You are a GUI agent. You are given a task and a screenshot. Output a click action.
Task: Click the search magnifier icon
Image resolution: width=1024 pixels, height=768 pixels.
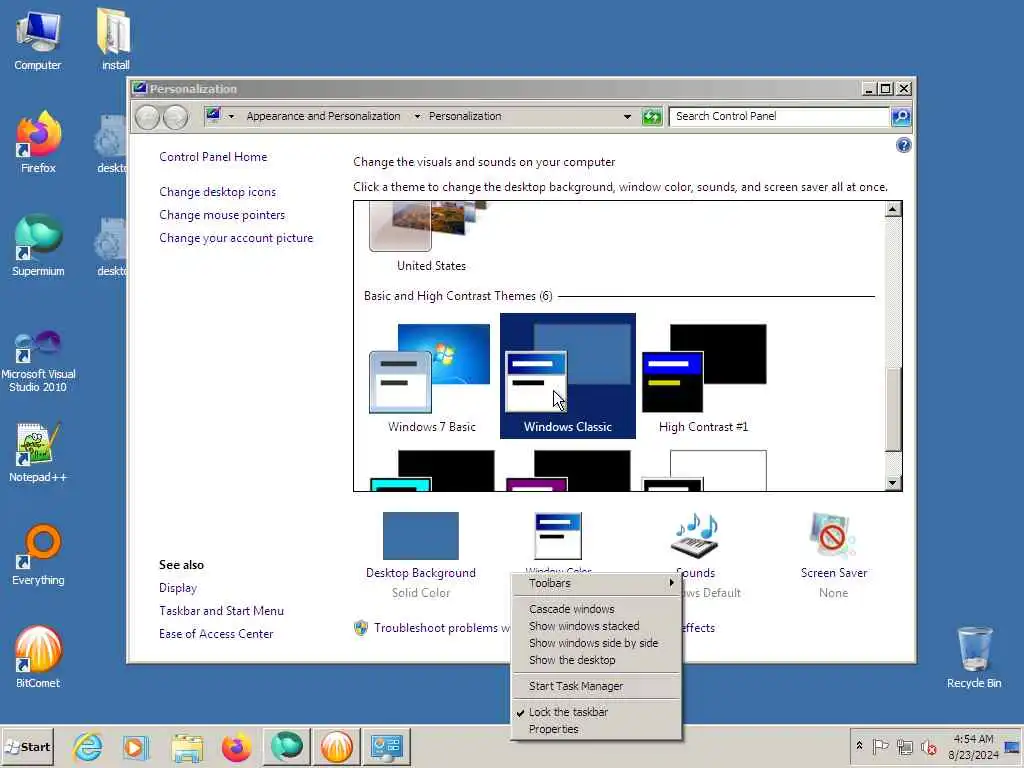click(x=901, y=117)
